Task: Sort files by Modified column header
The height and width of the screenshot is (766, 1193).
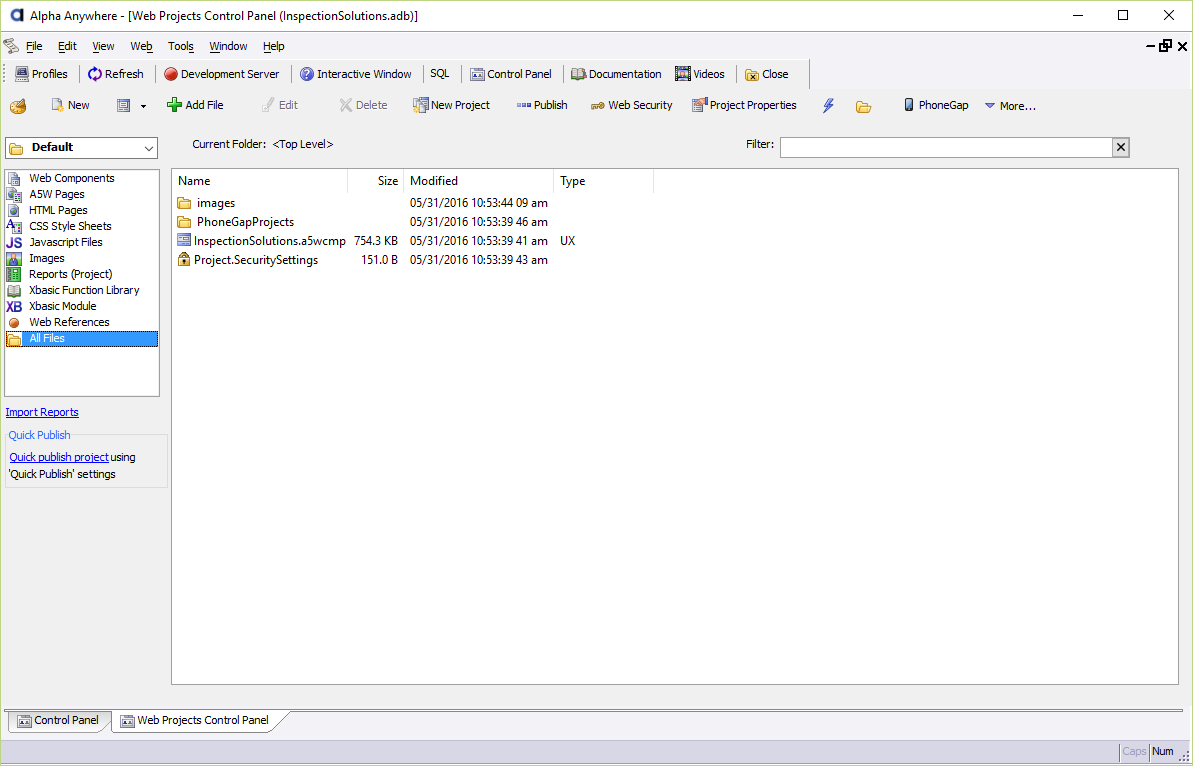Action: [479, 181]
